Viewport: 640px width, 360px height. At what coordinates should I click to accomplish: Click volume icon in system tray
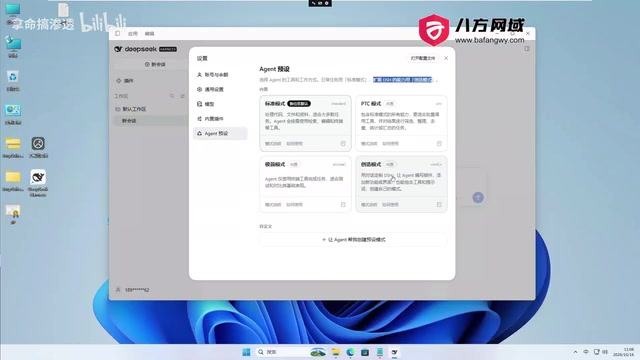pyautogui.click(x=605, y=352)
